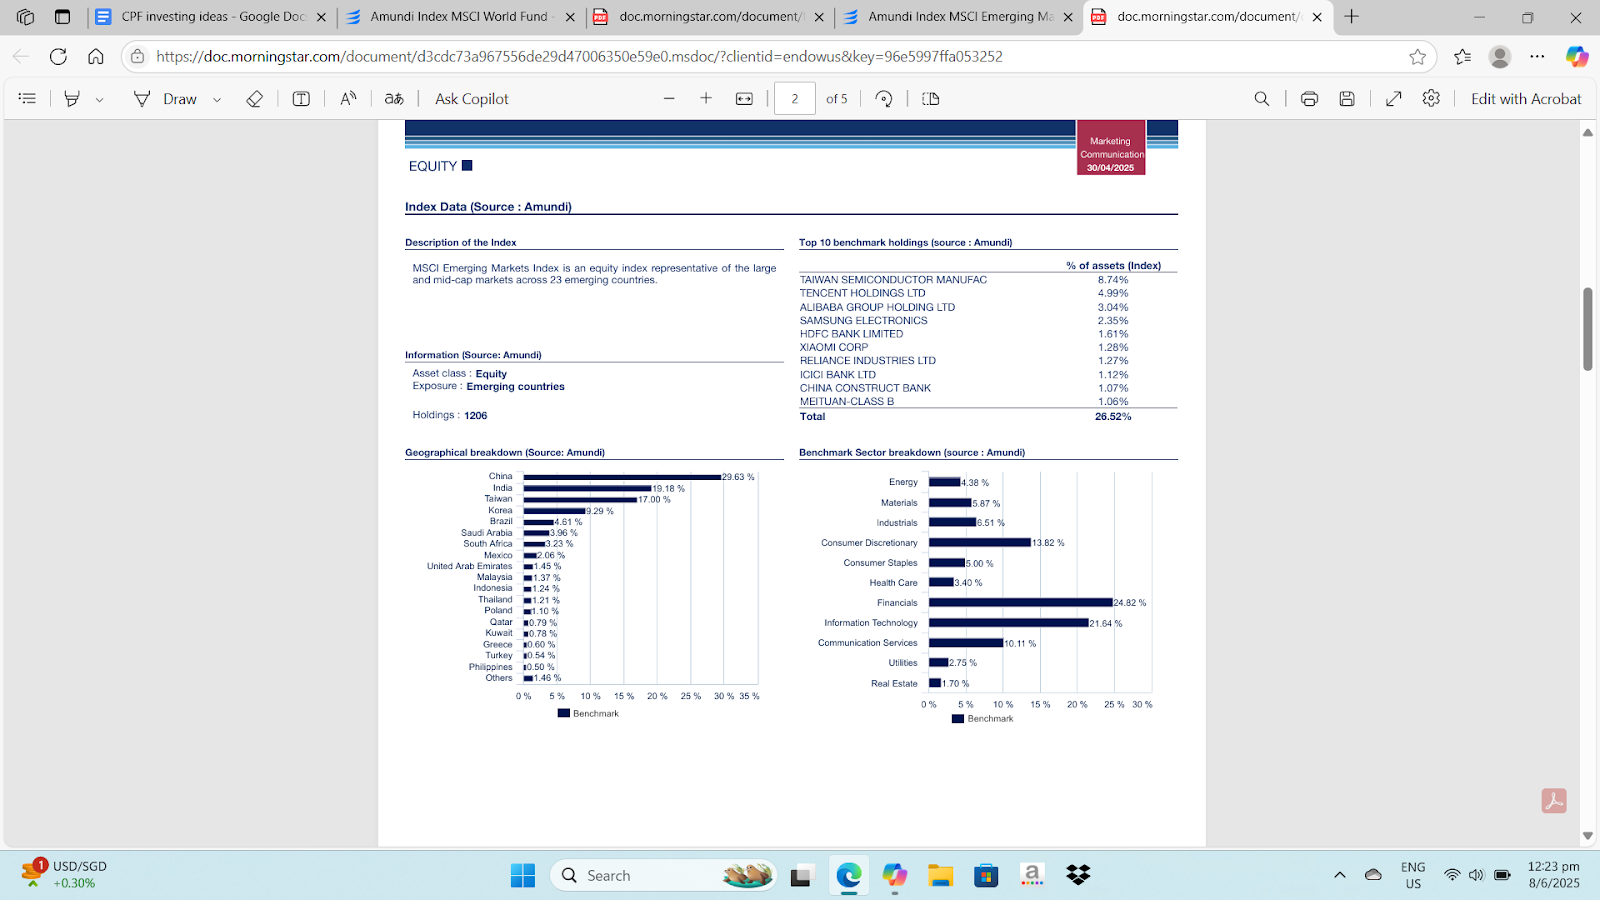Viewport: 1600px width, 900px height.
Task: Click the floating Acrobat icon on page
Action: pos(1554,801)
